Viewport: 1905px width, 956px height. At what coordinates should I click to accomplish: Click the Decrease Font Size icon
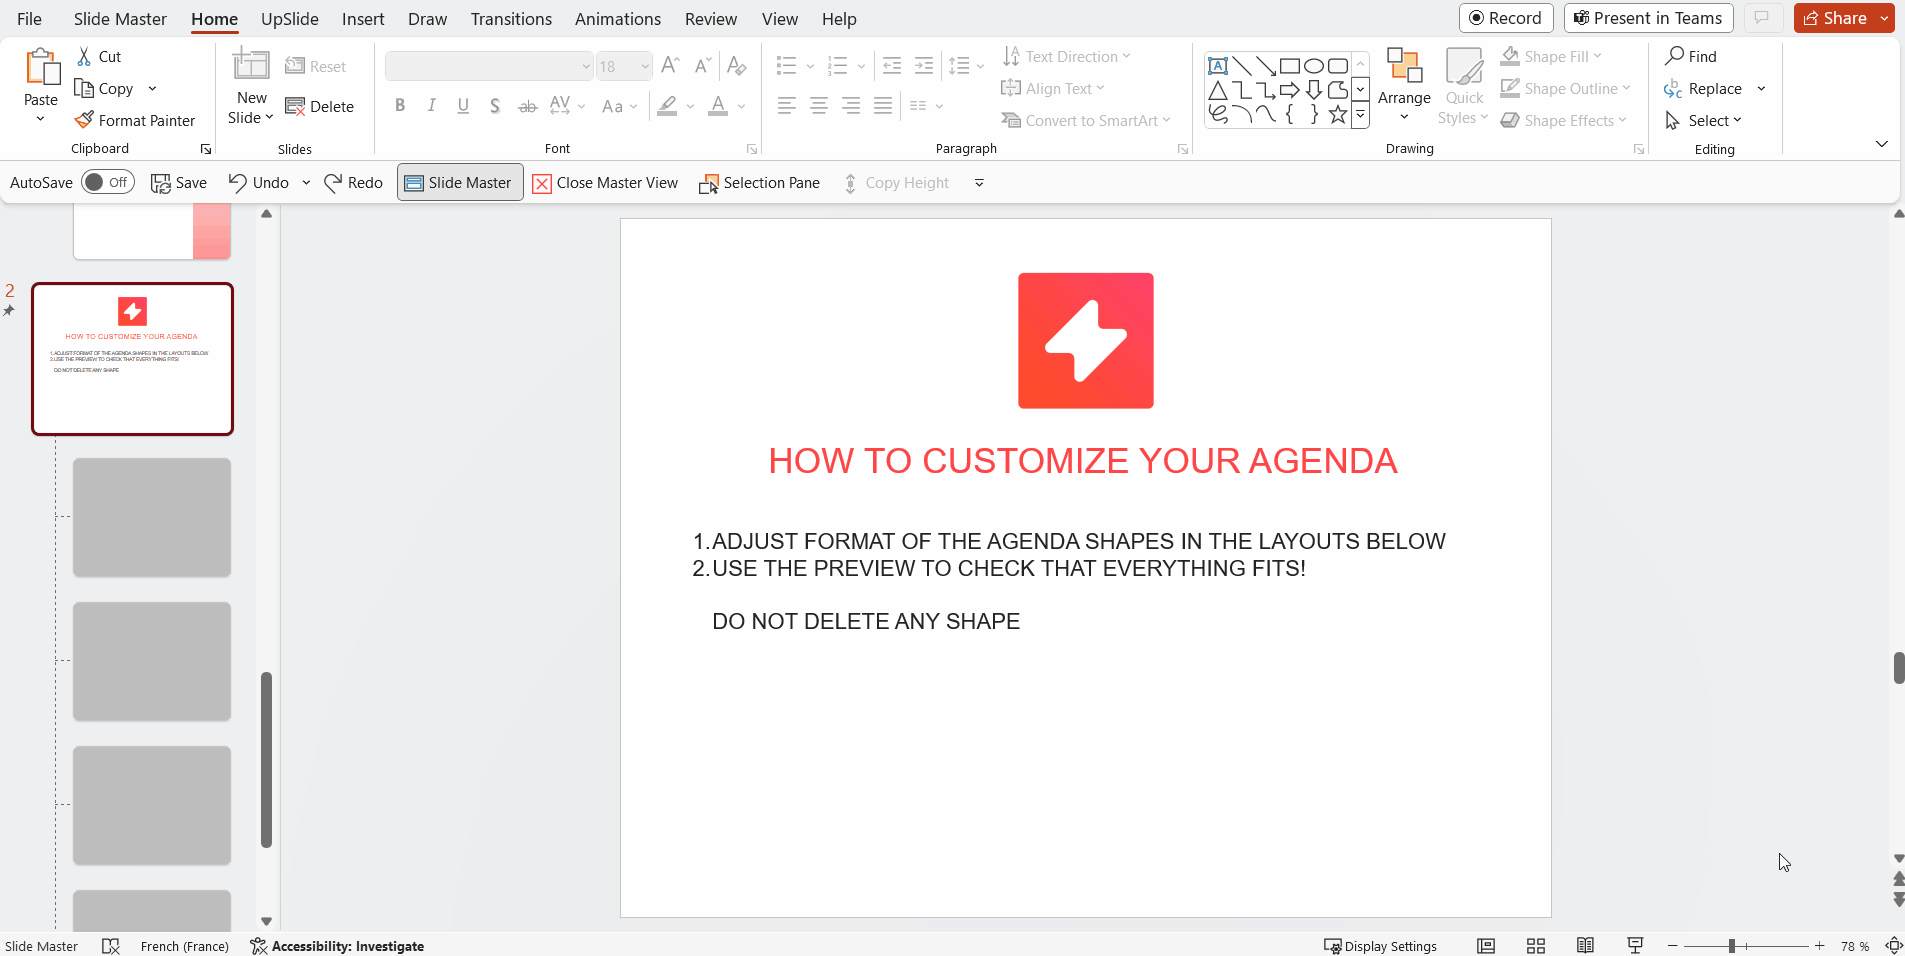tap(703, 66)
